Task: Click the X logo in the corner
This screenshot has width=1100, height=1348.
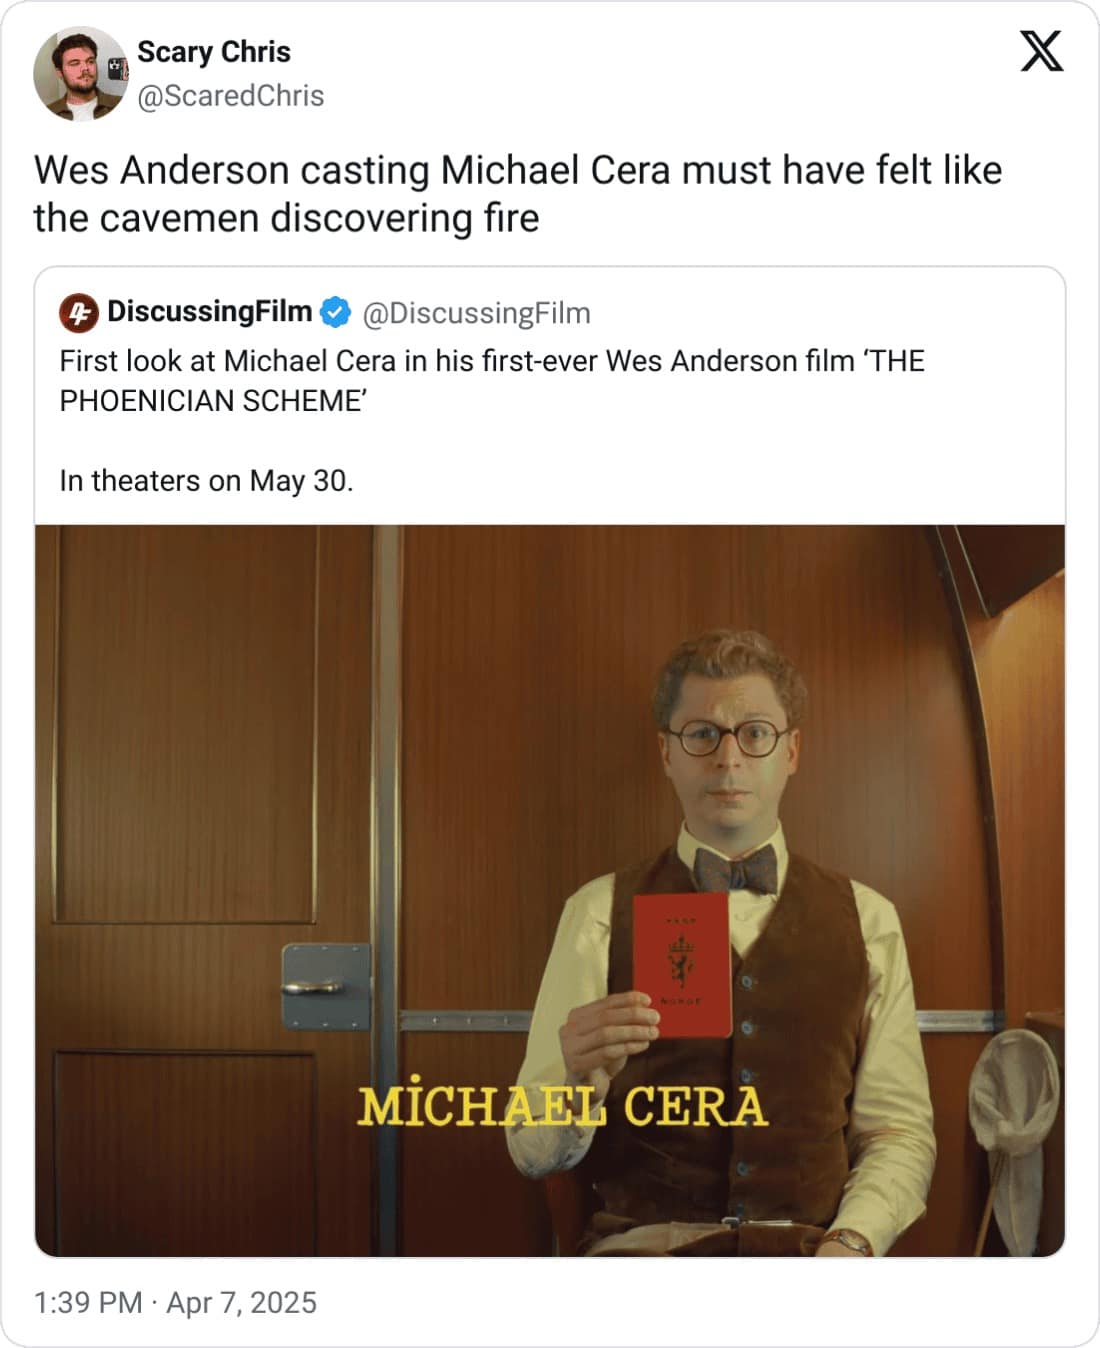Action: (1042, 51)
